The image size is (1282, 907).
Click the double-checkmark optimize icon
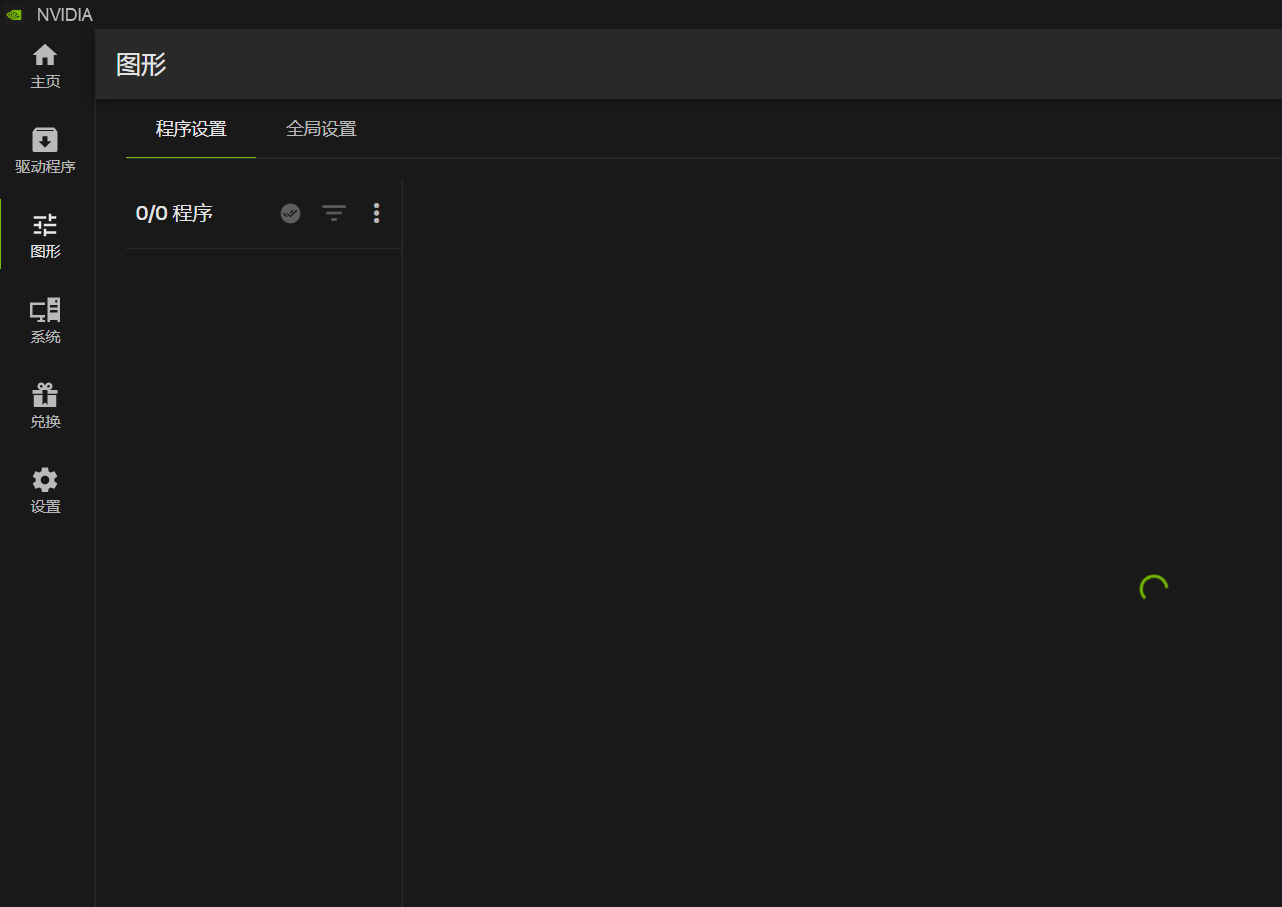pos(290,213)
